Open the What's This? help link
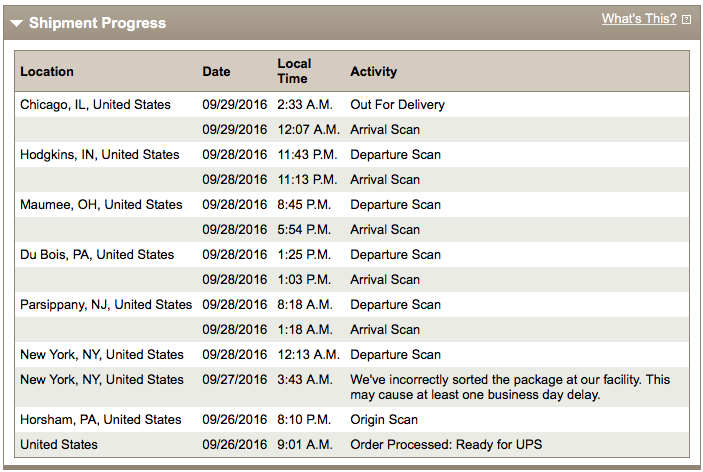This screenshot has height=472, width=703. [x=639, y=19]
